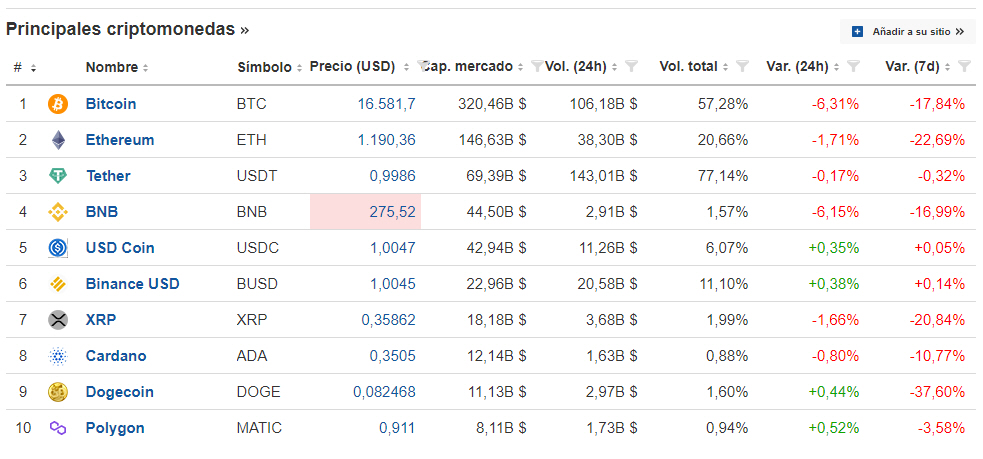
Task: Click the Ethereum diamond logo icon
Action: click(x=58, y=140)
